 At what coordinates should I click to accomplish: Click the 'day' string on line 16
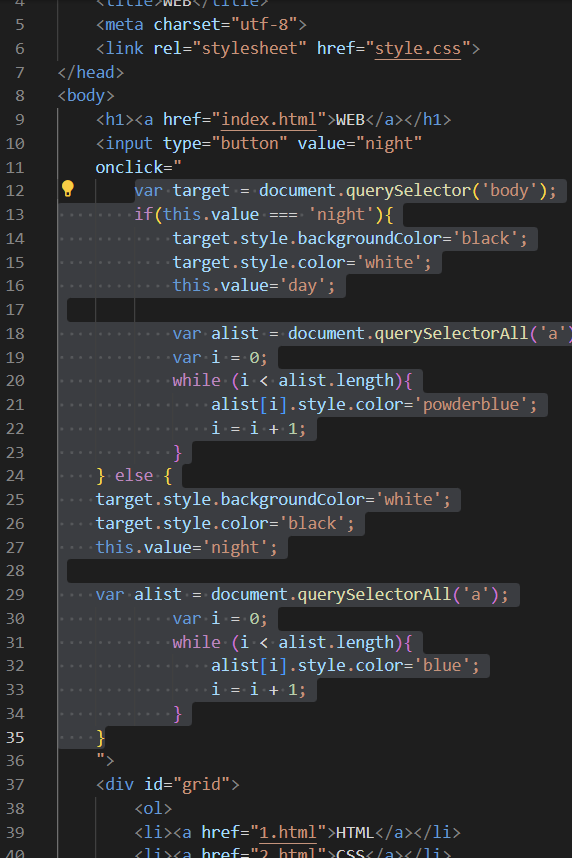coord(303,286)
